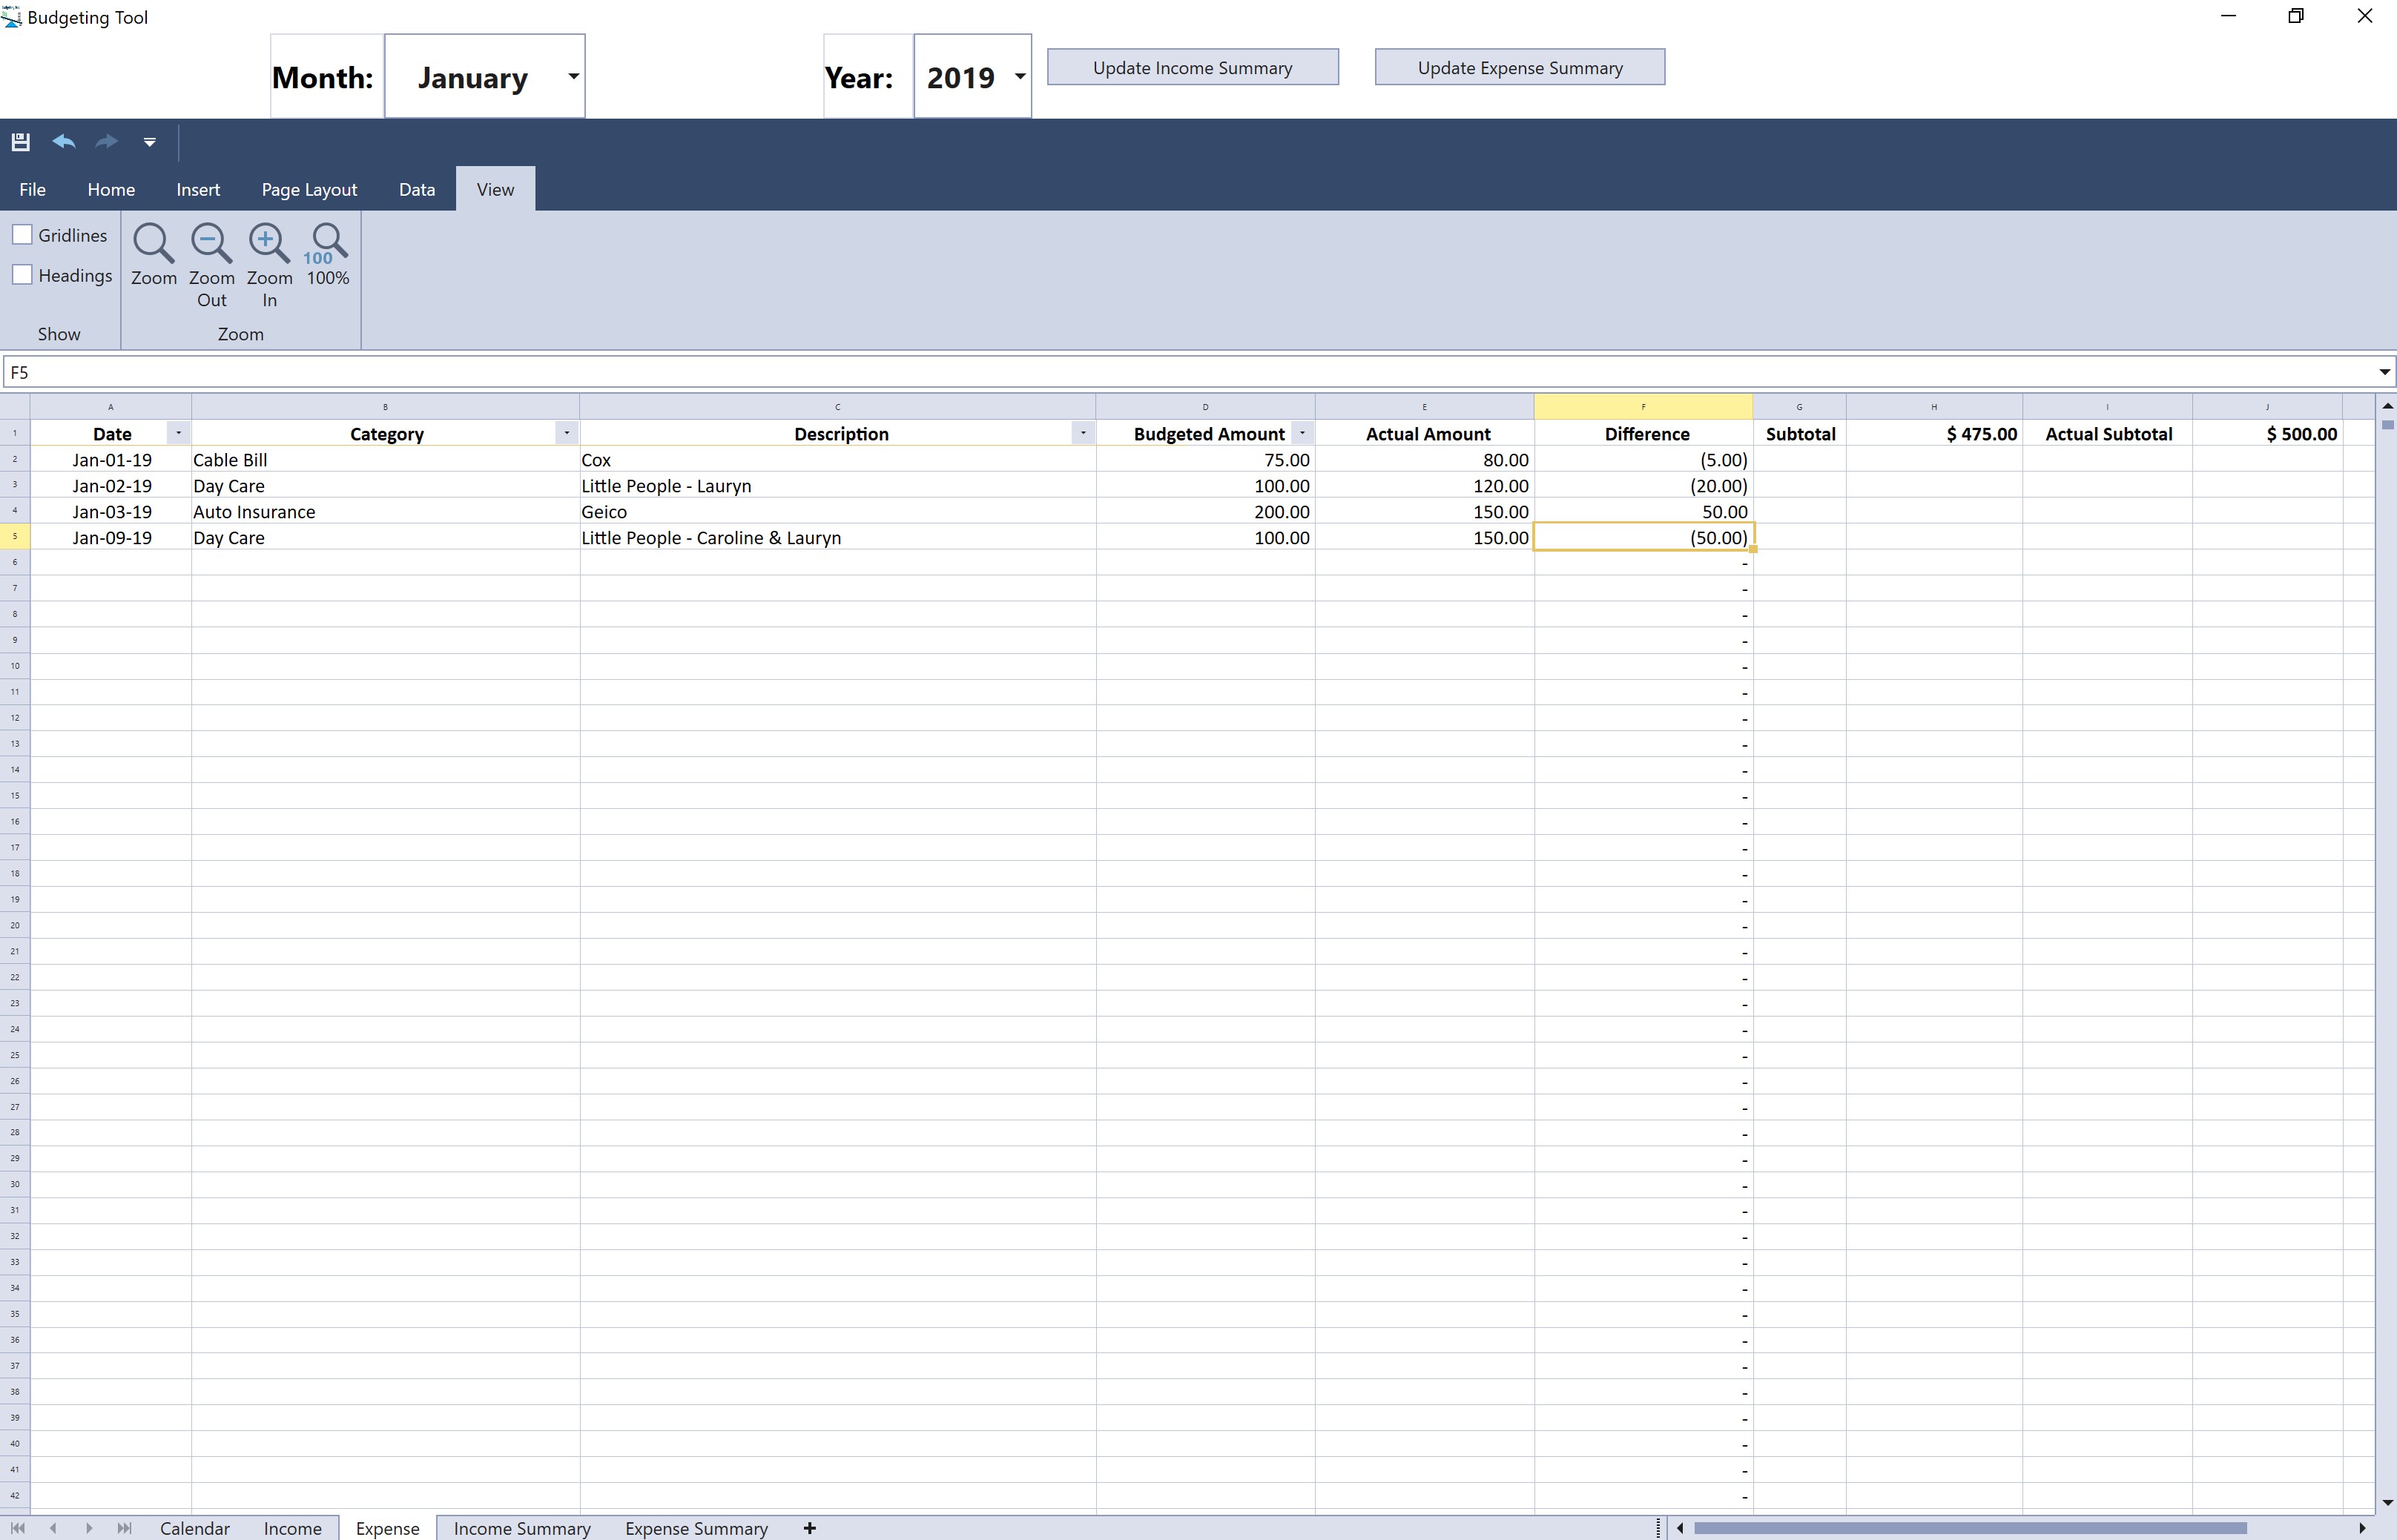Click the Save icon in quick access toolbar
The height and width of the screenshot is (1540, 2397).
coord(21,142)
